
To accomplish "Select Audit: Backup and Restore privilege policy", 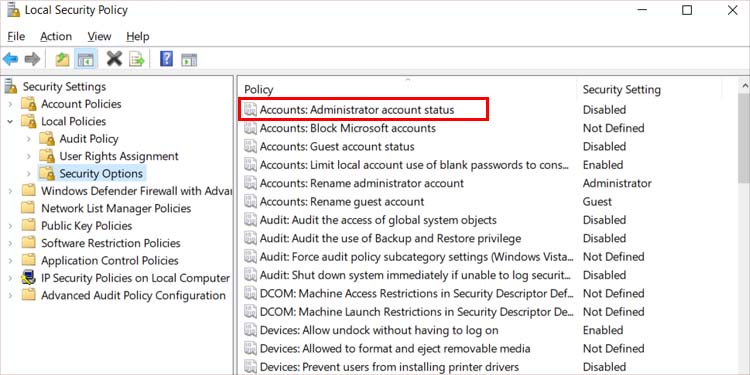I will tap(390, 238).
